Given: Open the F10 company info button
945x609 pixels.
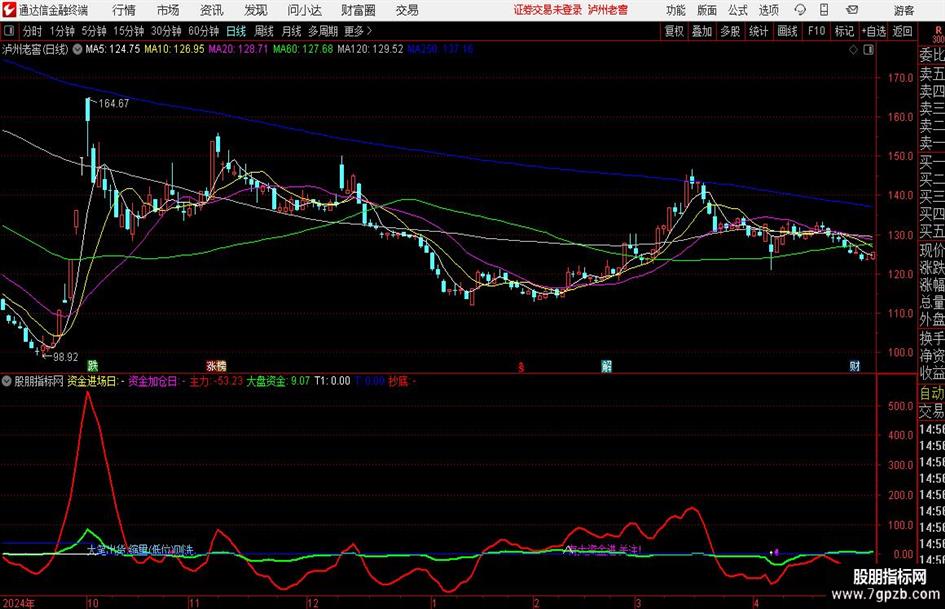Looking at the screenshot, I should [816, 31].
